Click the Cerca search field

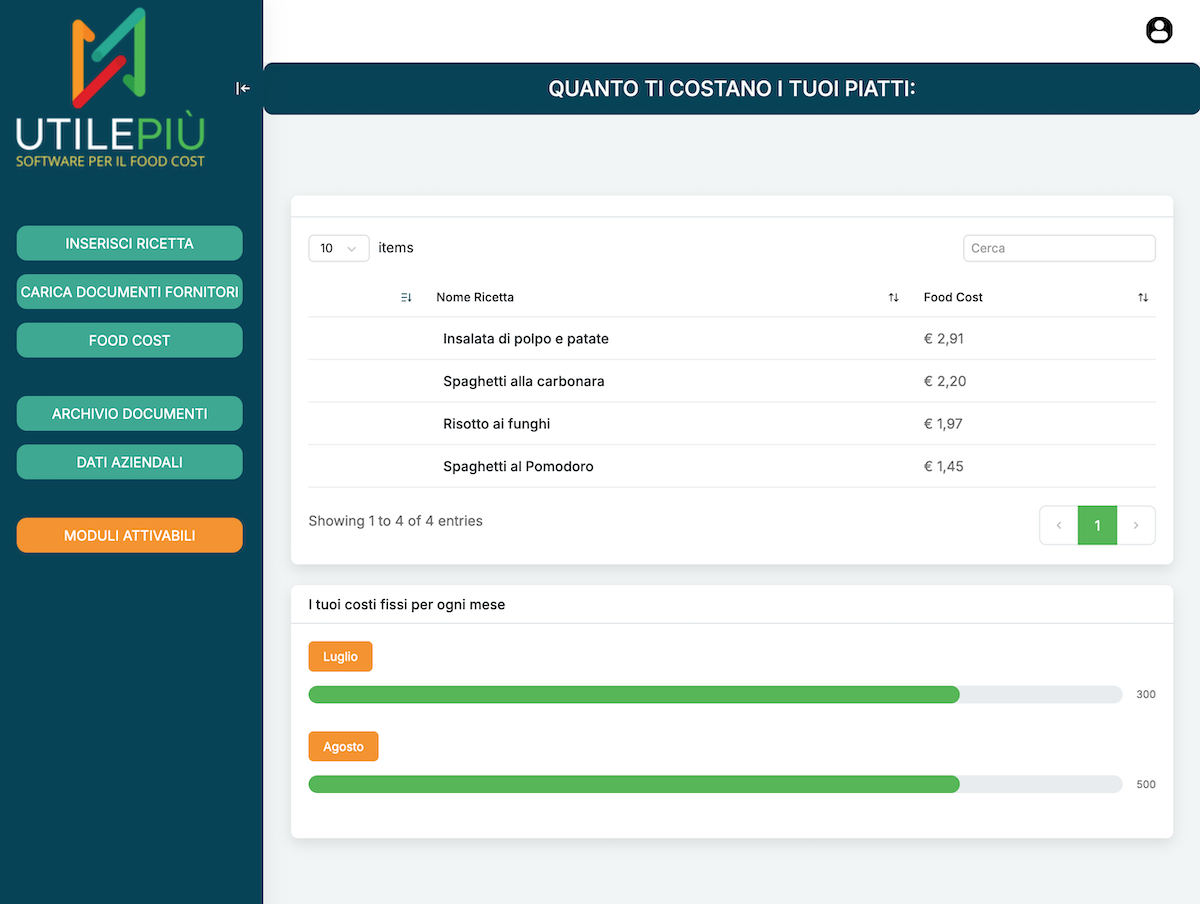click(x=1058, y=248)
